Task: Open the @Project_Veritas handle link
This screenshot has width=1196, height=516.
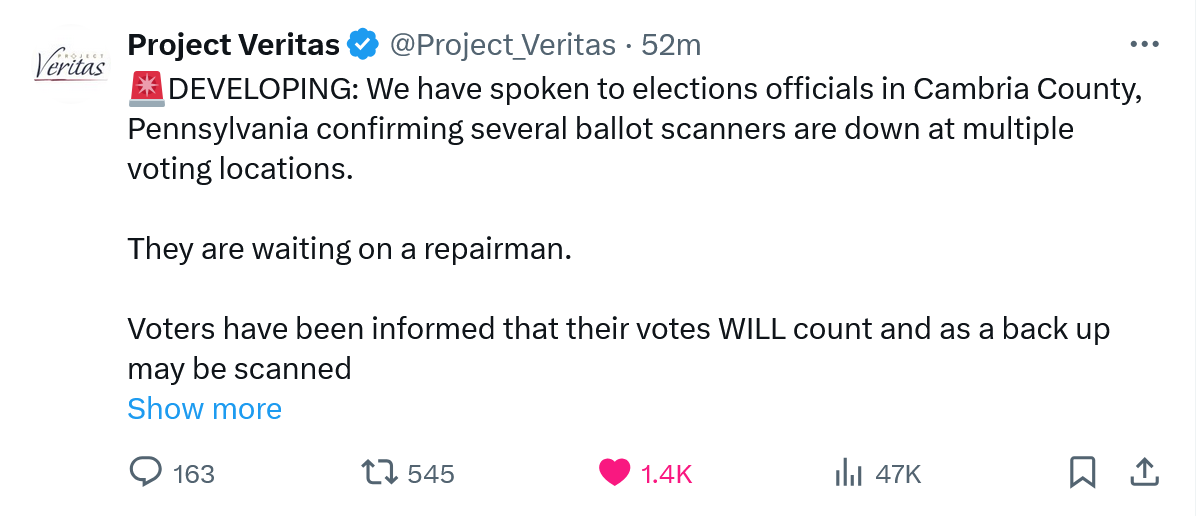Action: [x=502, y=45]
